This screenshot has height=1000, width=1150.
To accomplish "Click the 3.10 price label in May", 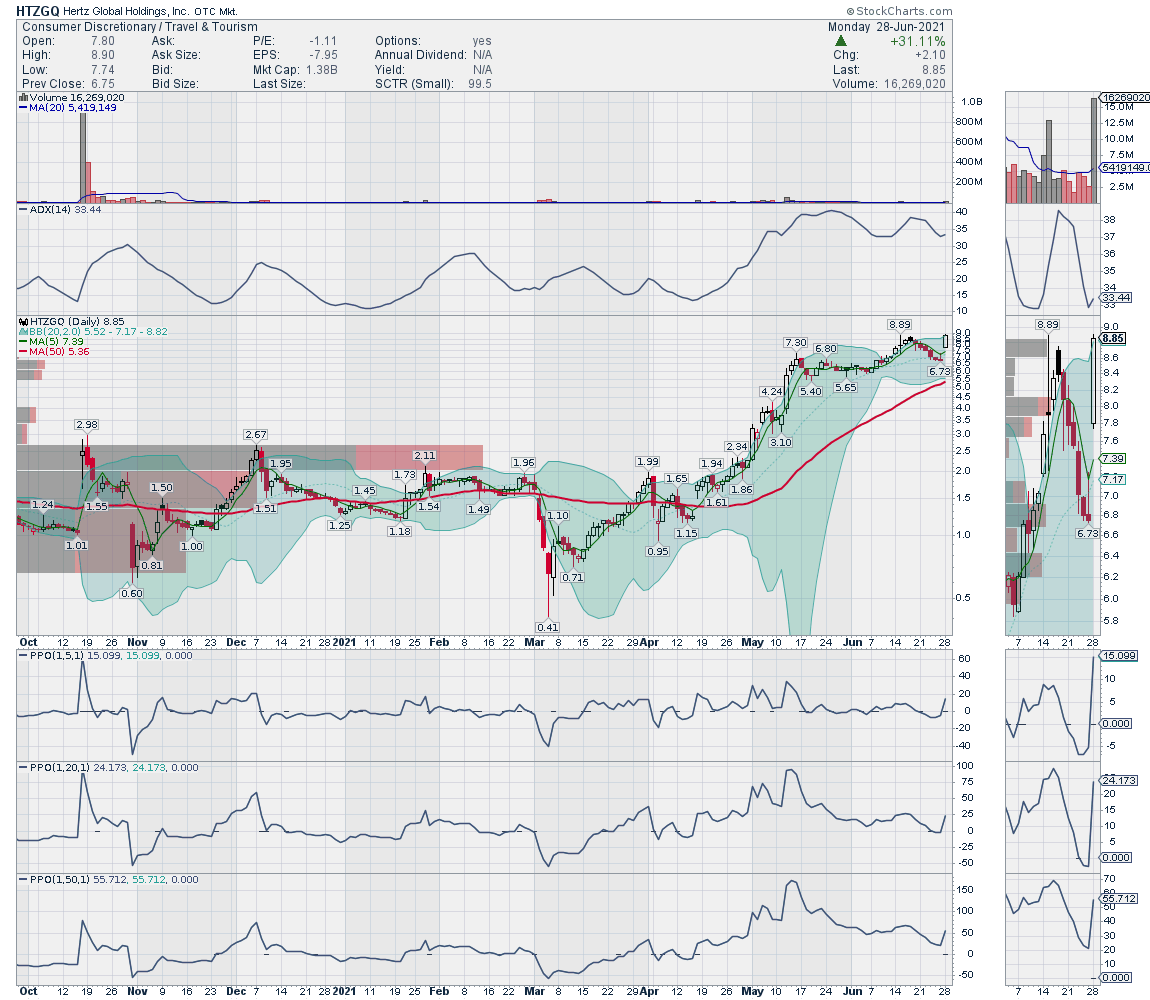I will click(x=780, y=442).
